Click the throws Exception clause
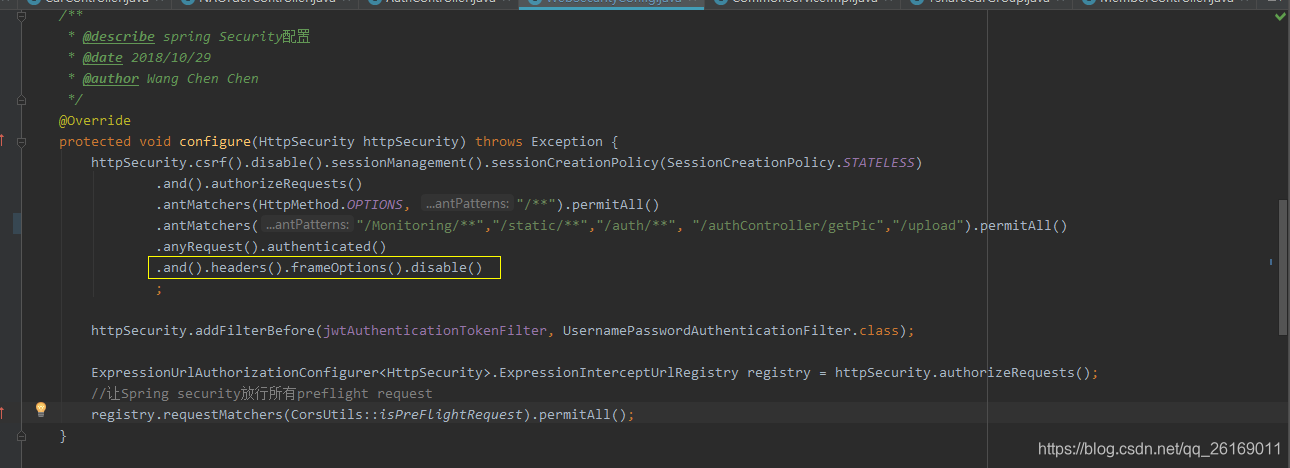 click(x=539, y=141)
